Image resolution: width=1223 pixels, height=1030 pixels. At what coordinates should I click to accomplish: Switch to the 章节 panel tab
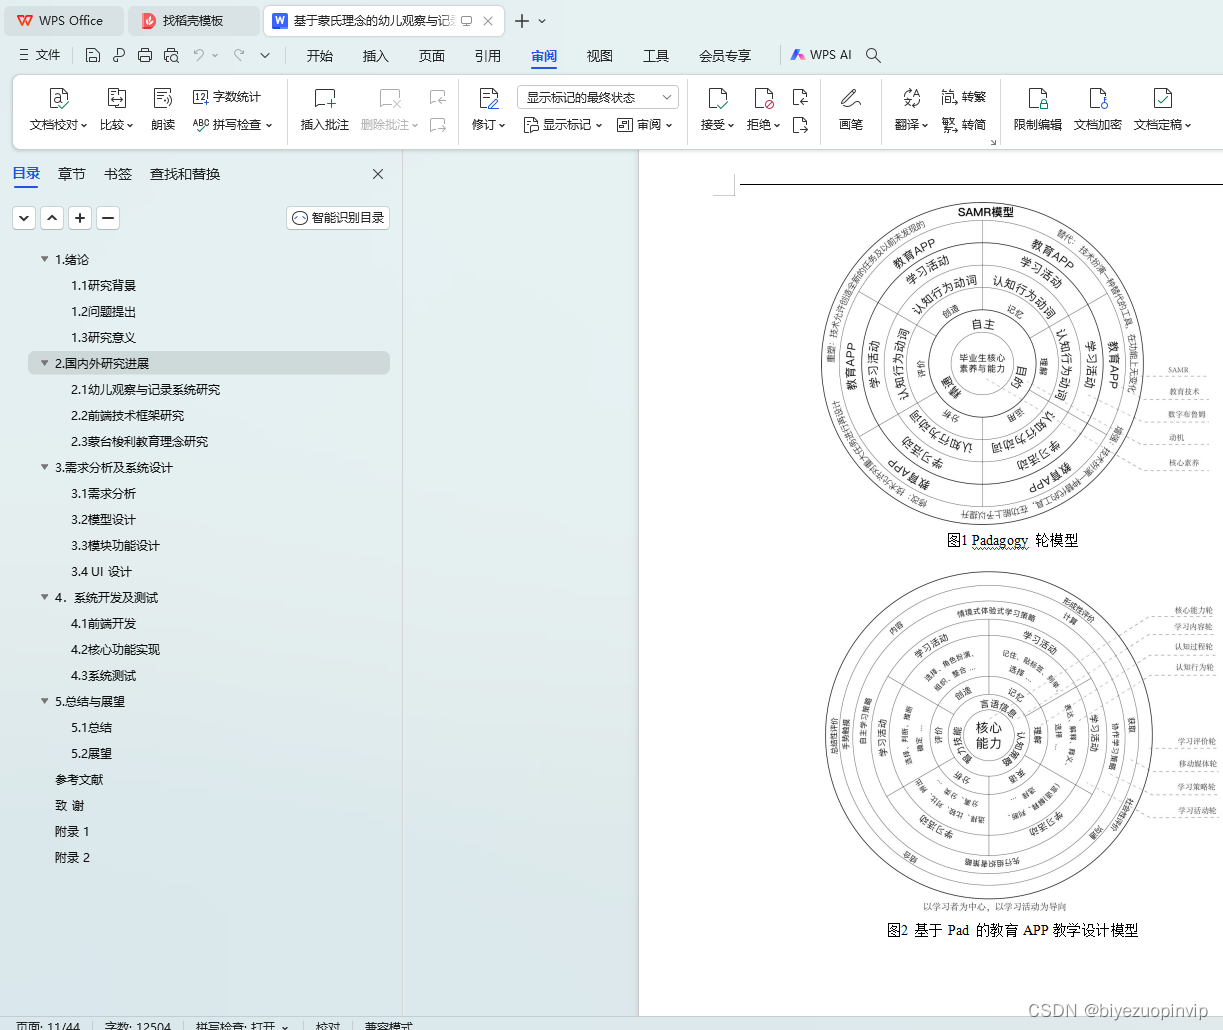(72, 174)
